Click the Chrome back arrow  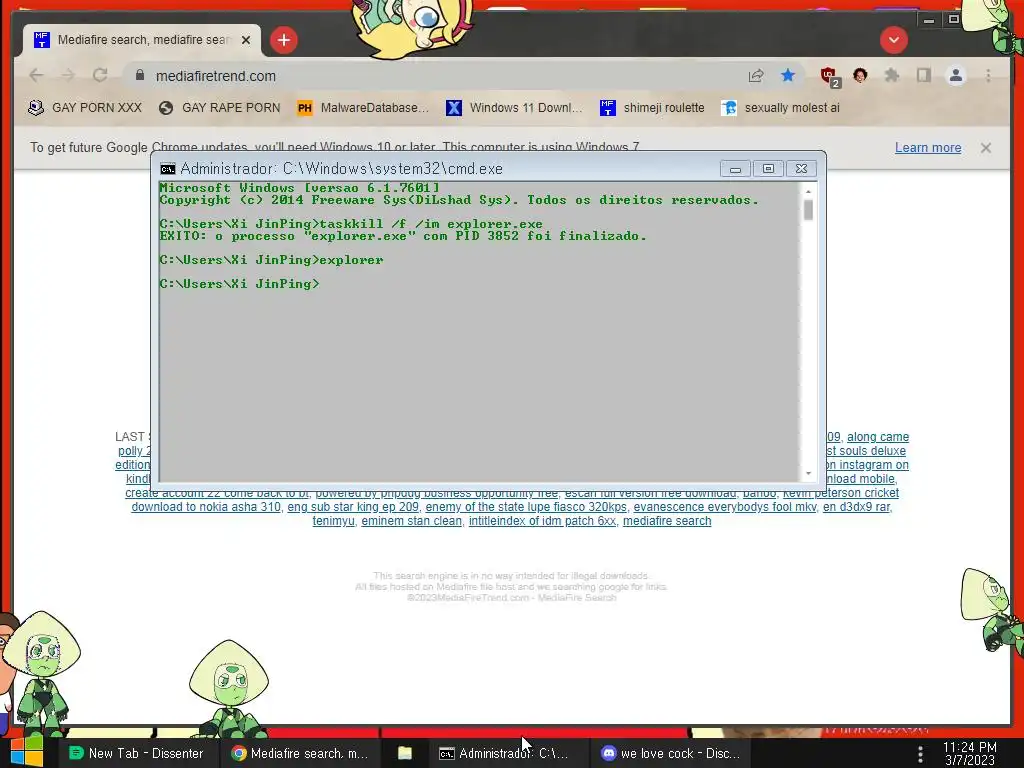click(x=37, y=76)
